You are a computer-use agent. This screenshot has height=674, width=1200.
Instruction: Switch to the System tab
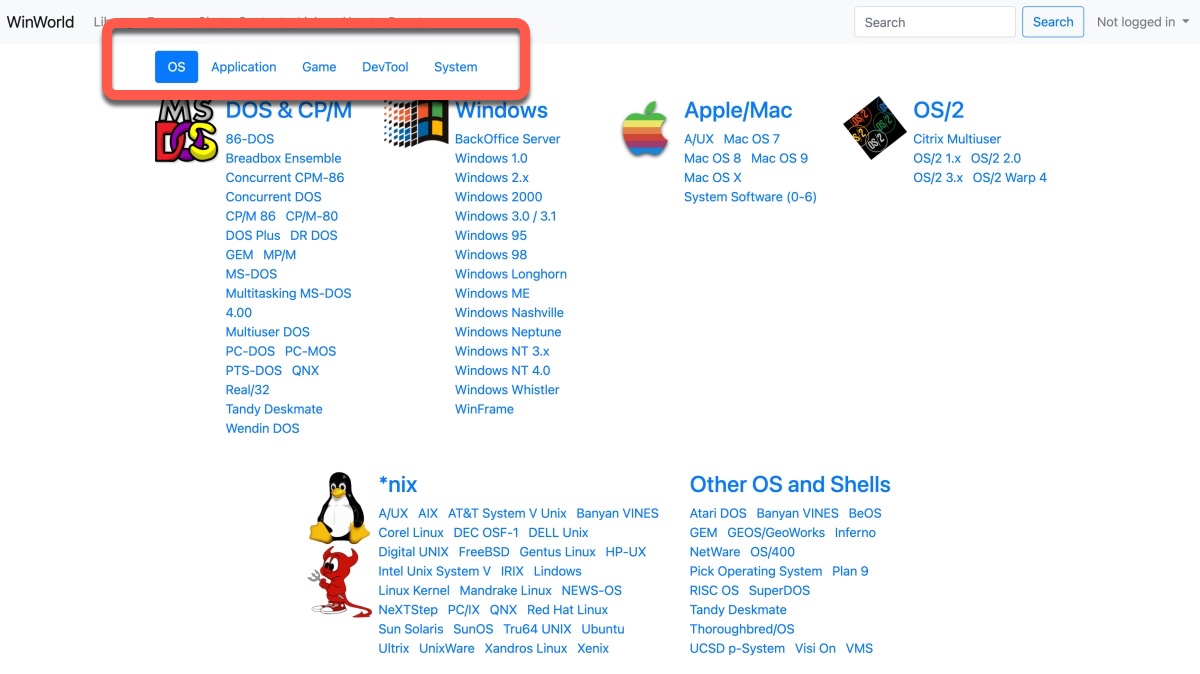(x=456, y=67)
